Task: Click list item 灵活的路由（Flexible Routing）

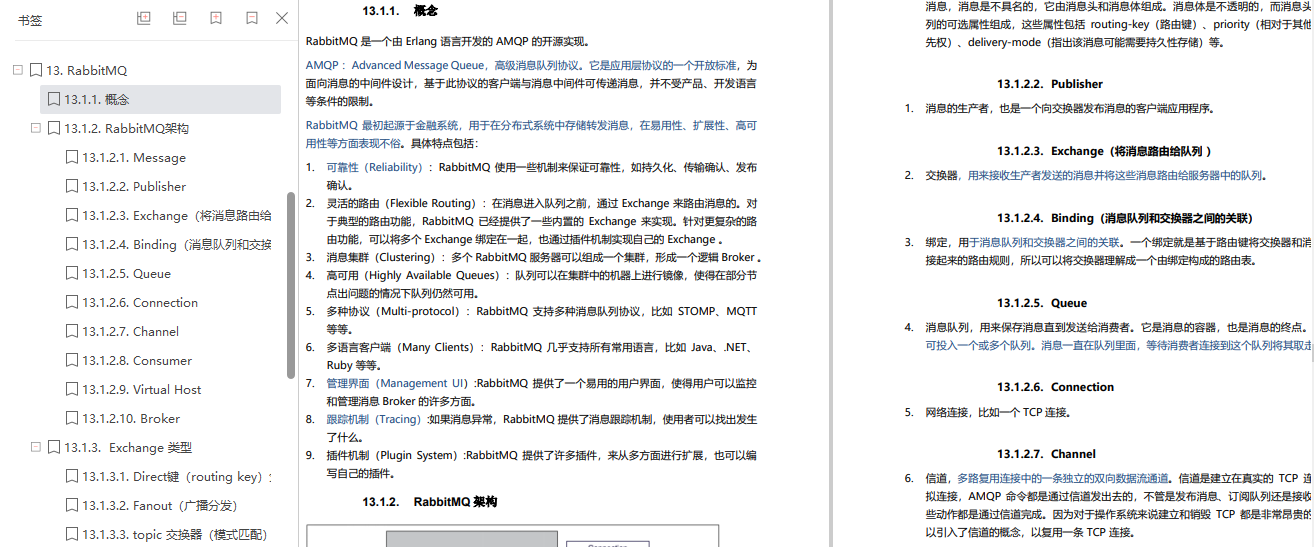Action: 404,203
